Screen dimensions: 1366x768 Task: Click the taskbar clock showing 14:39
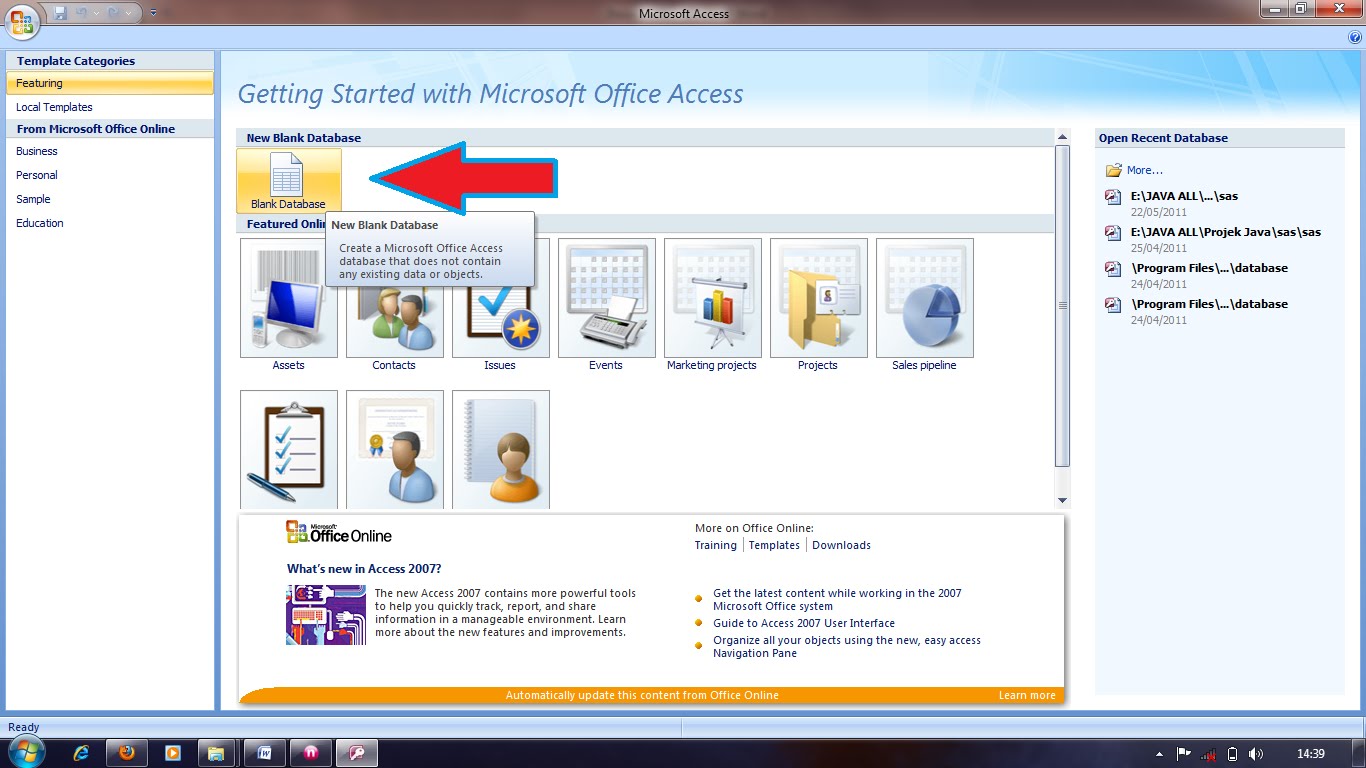point(1310,754)
